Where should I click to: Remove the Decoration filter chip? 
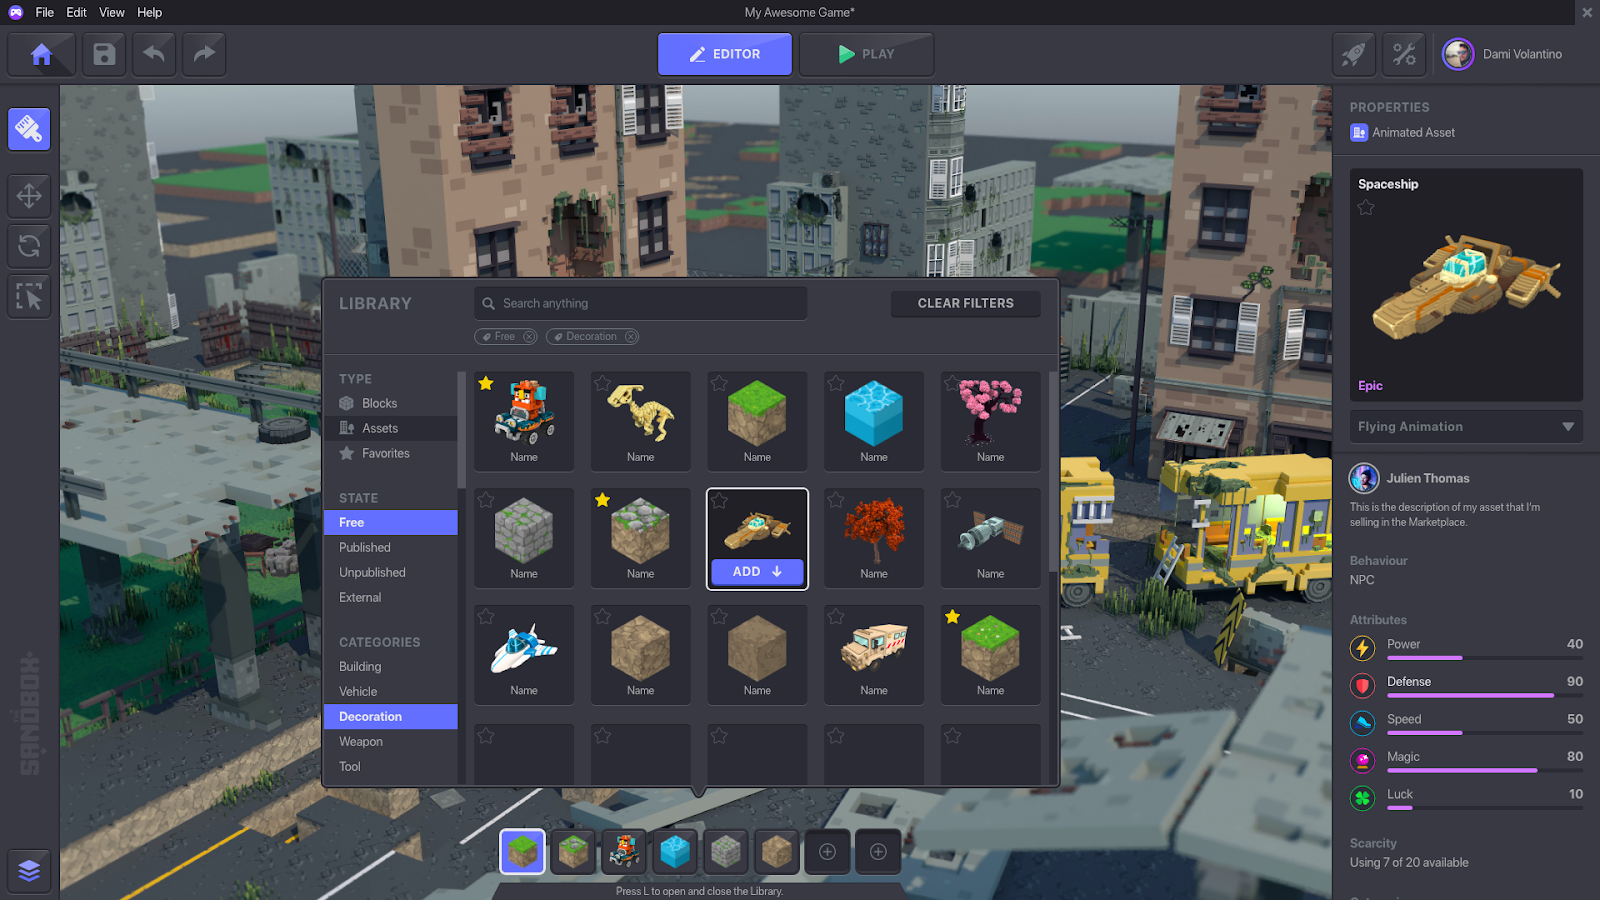630,336
